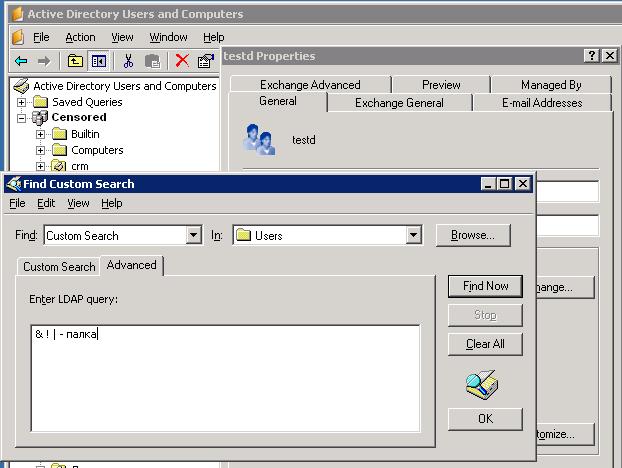Viewport: 622px width, 468px height.
Task: Select the General tab in testd Properties
Action: 278,101
